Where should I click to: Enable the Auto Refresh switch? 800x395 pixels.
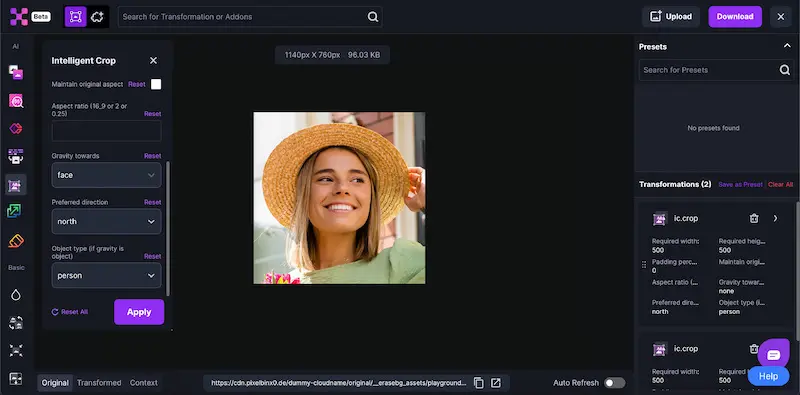[614, 383]
